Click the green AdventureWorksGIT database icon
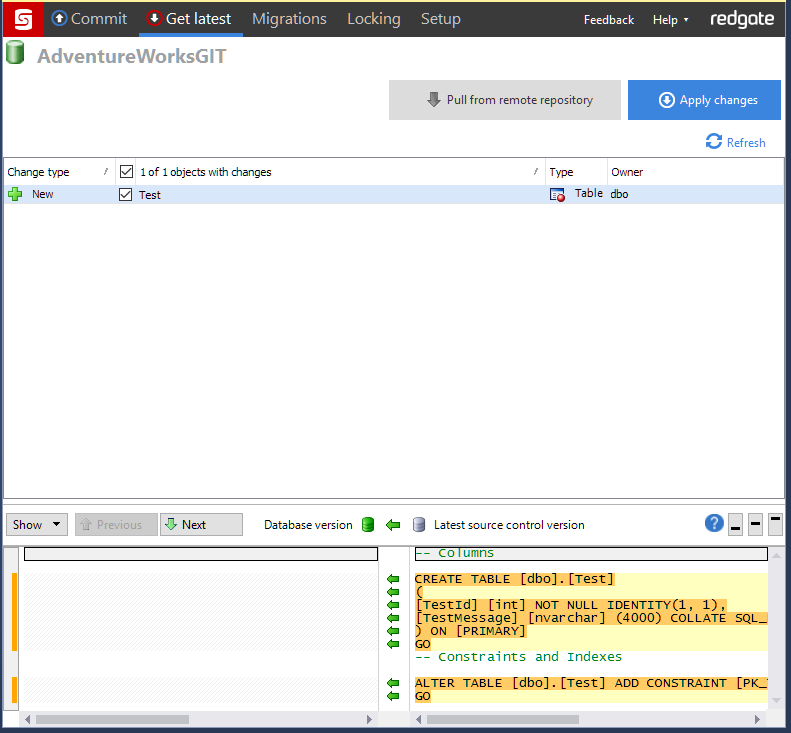 click(x=15, y=52)
